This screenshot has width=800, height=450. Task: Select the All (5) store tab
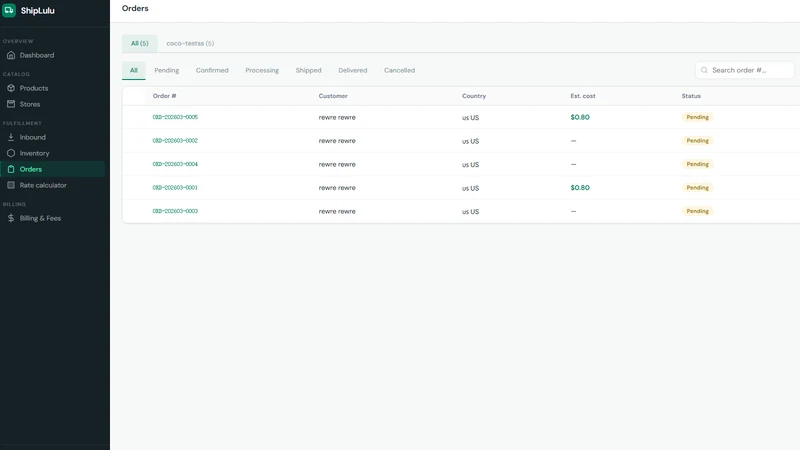139,43
